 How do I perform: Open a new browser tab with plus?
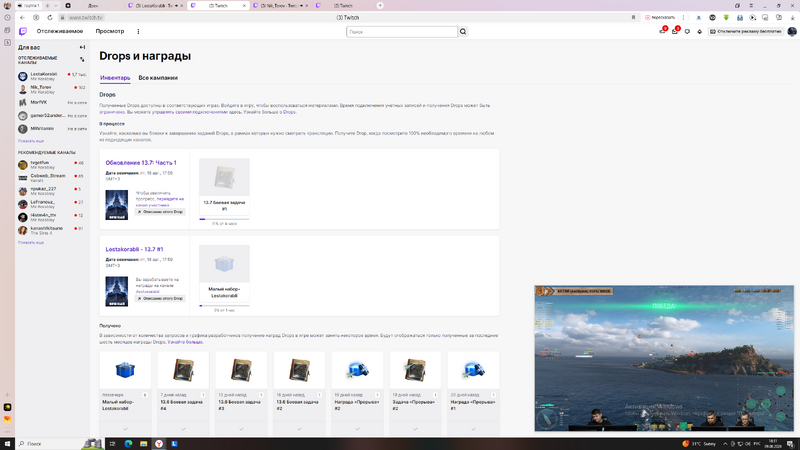(380, 6)
